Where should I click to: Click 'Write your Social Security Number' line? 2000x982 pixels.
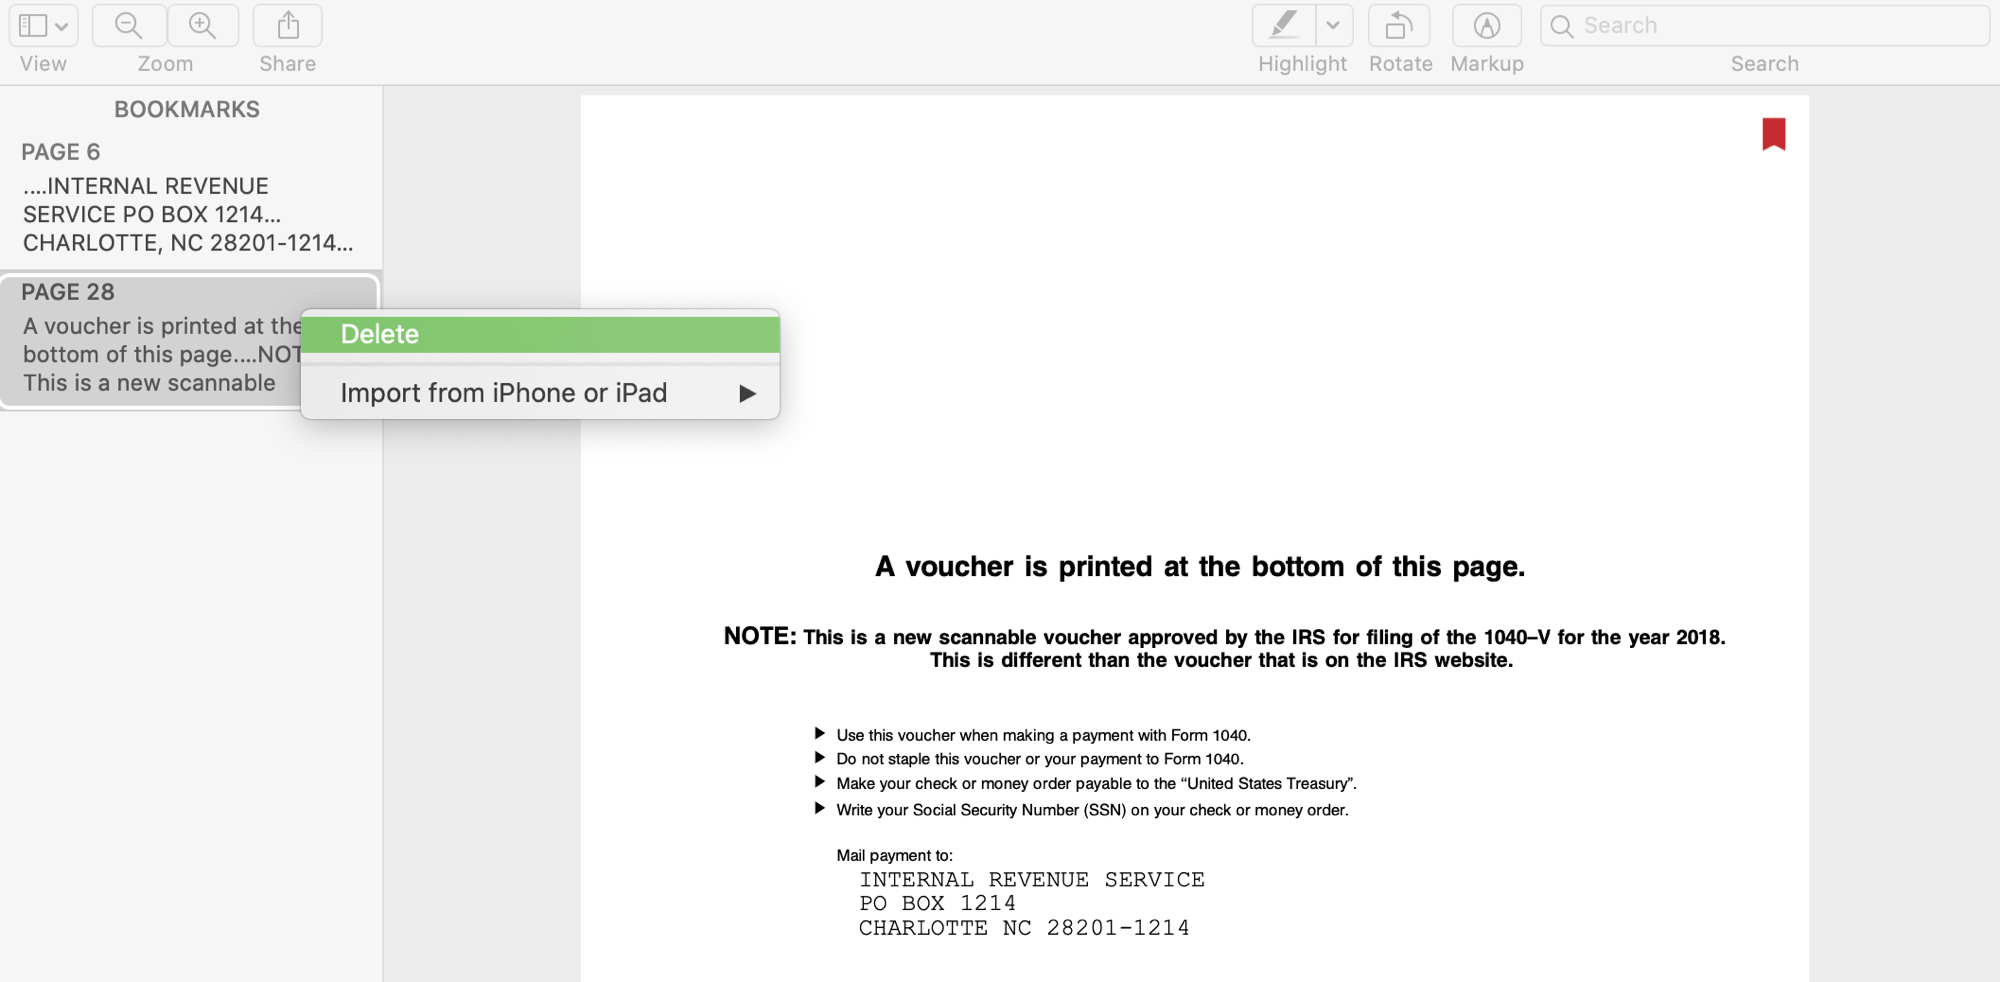click(1092, 810)
